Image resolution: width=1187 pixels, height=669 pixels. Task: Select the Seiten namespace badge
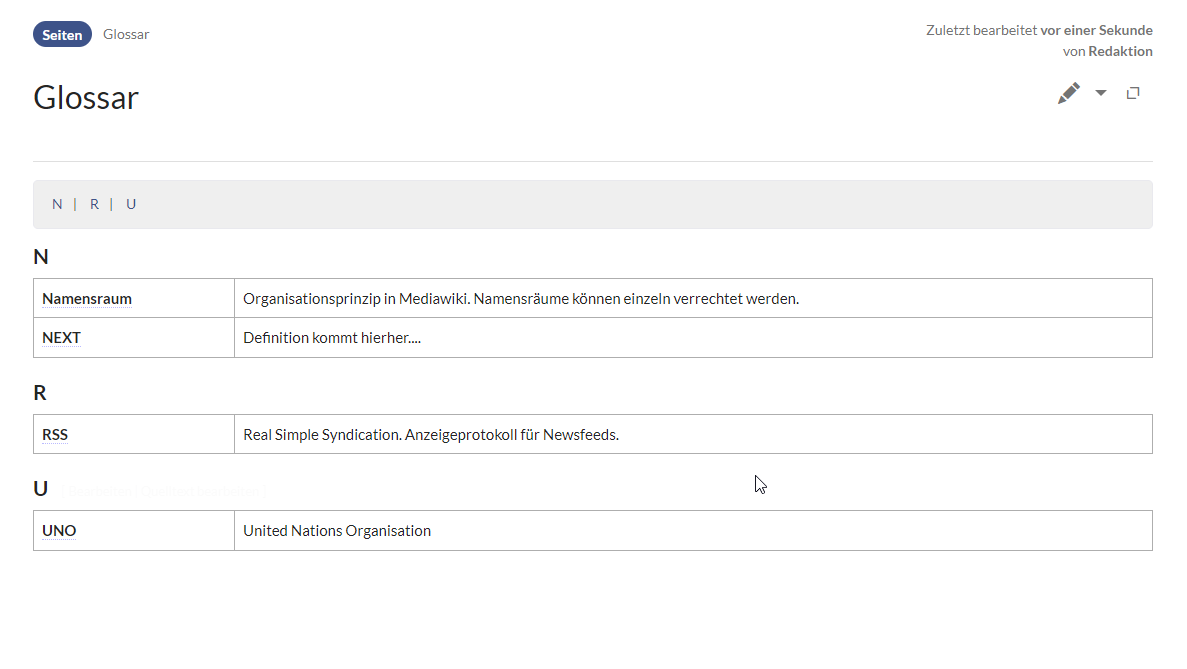[62, 34]
